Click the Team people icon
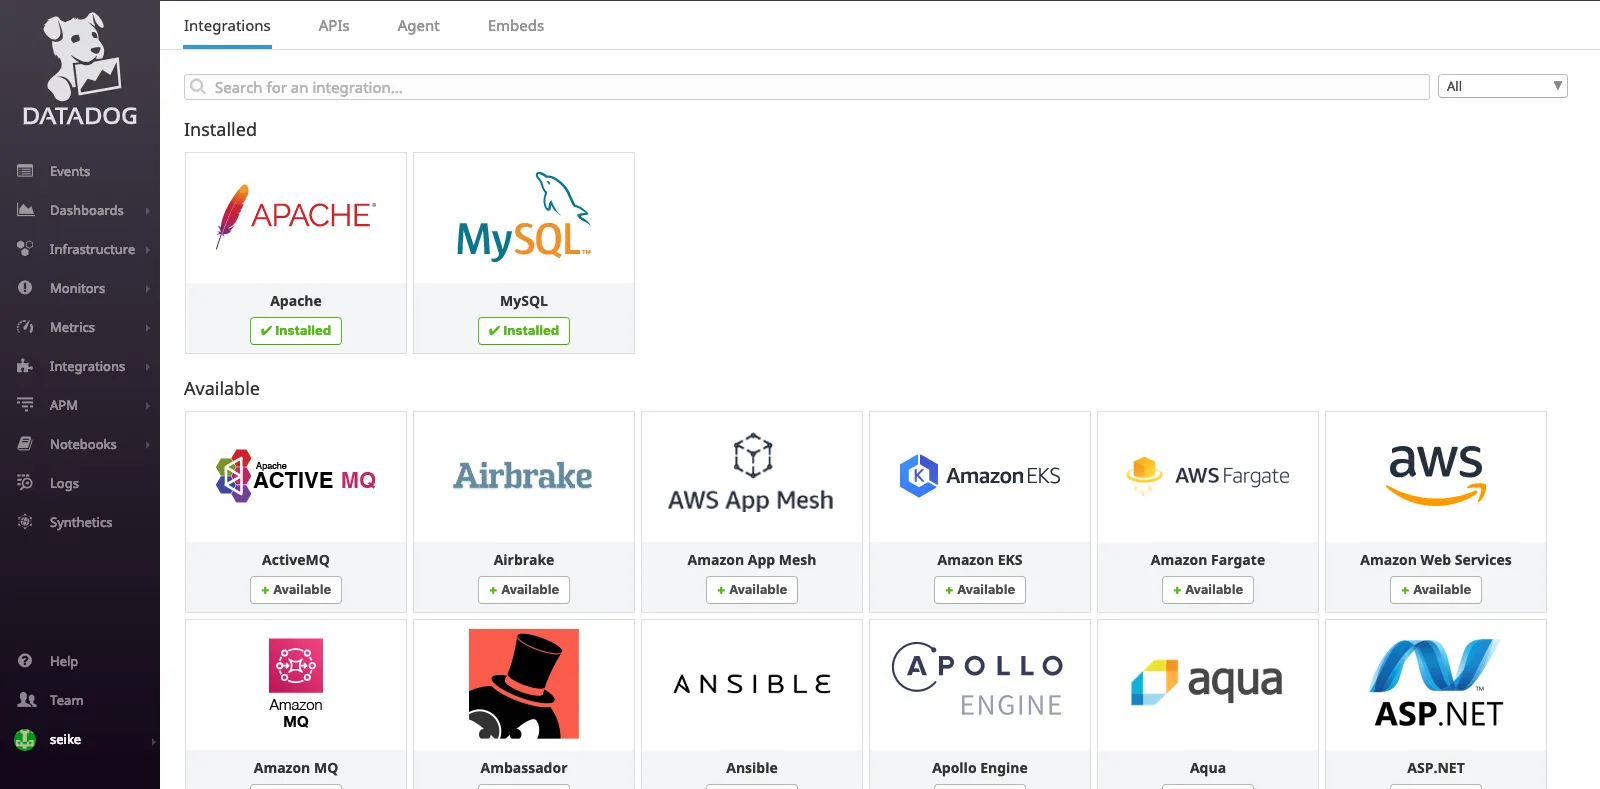The image size is (1600, 789). [27, 700]
